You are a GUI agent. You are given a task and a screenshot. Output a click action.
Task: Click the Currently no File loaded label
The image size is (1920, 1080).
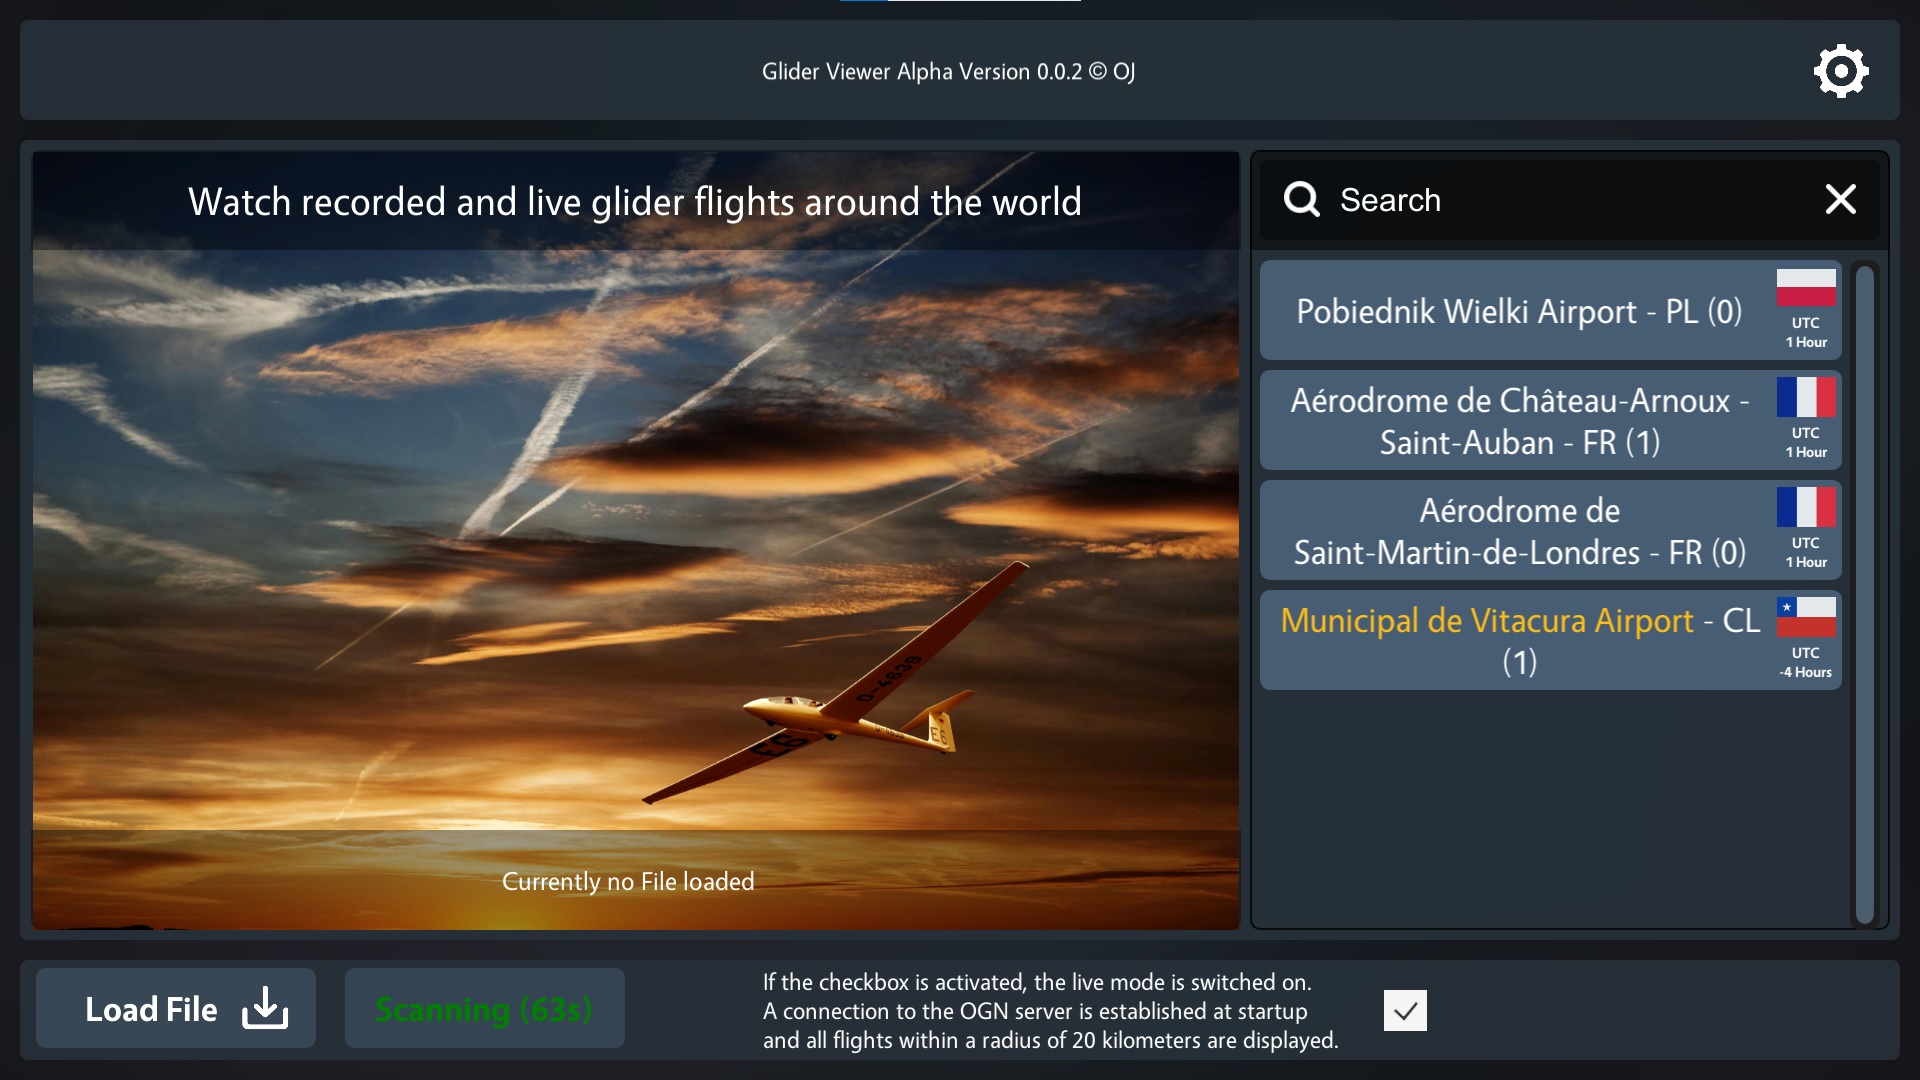click(x=628, y=881)
